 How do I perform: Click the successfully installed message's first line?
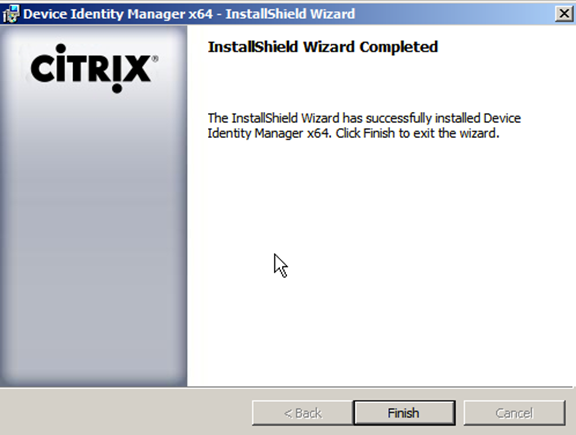[364, 118]
